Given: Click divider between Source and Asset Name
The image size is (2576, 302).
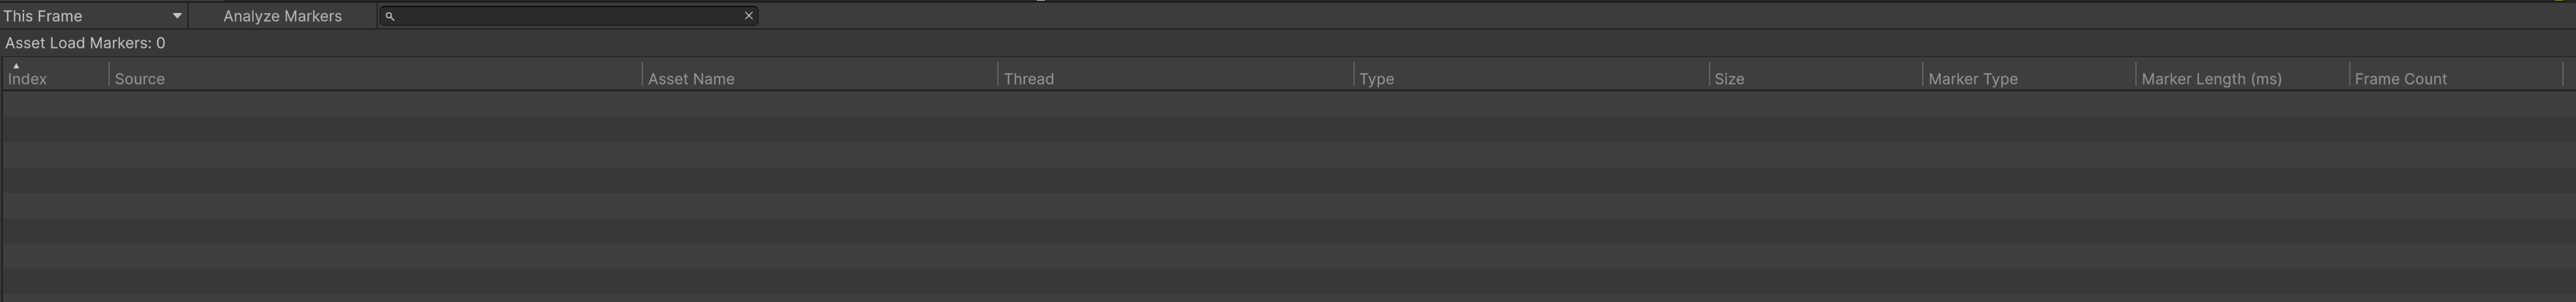Looking at the screenshot, I should click(642, 76).
